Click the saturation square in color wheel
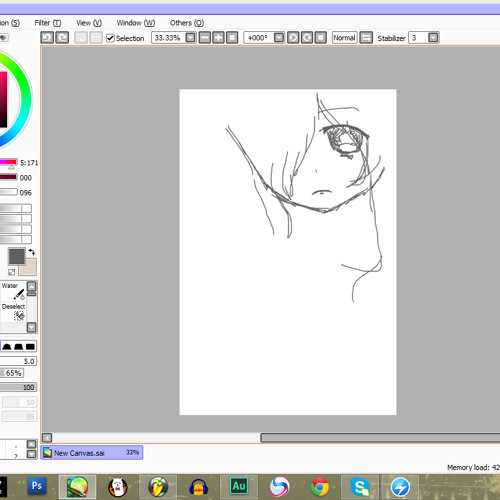This screenshot has height=500, width=500. (3, 99)
